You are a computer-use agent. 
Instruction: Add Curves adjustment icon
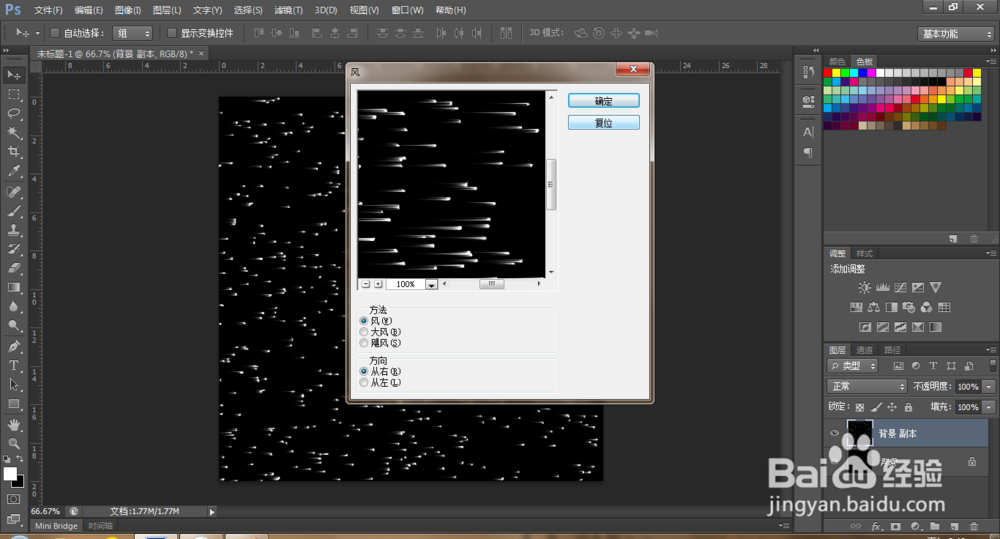tap(901, 288)
